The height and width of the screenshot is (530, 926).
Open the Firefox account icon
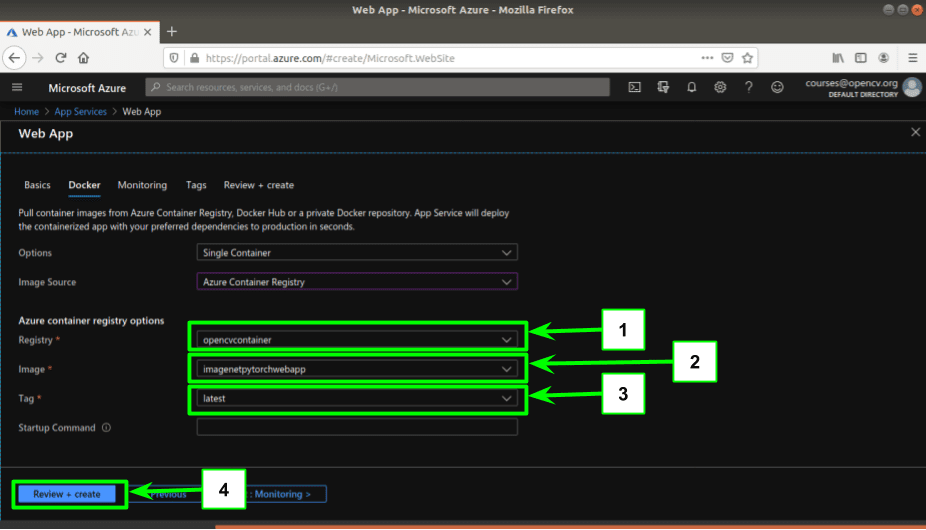coord(883,58)
